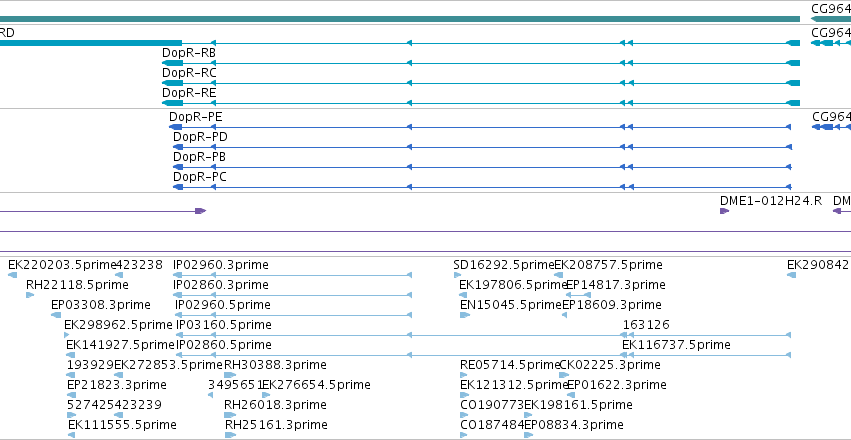The height and width of the screenshot is (440, 851).
Task: Click the EK141927.5prime EST label
Action: pos(120,345)
